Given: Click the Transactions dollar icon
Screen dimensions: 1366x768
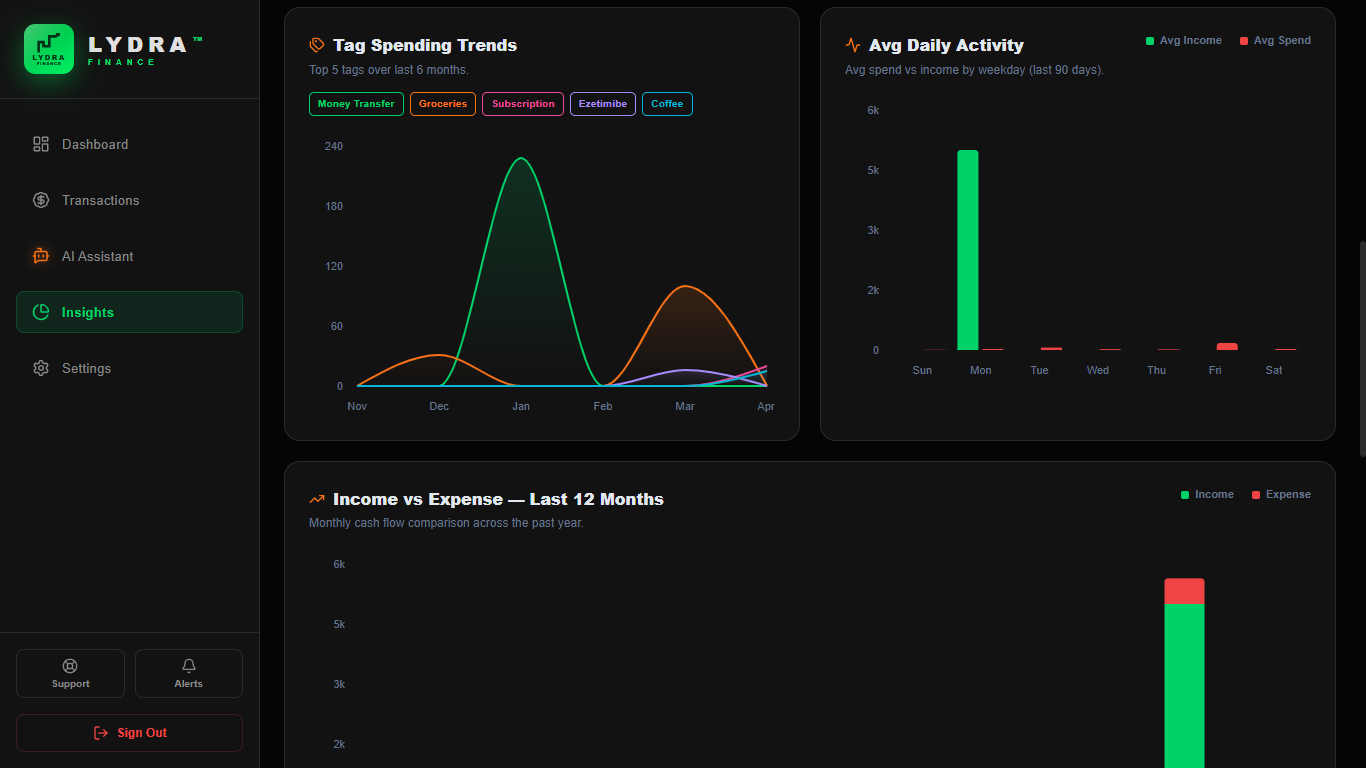Looking at the screenshot, I should pyautogui.click(x=41, y=200).
